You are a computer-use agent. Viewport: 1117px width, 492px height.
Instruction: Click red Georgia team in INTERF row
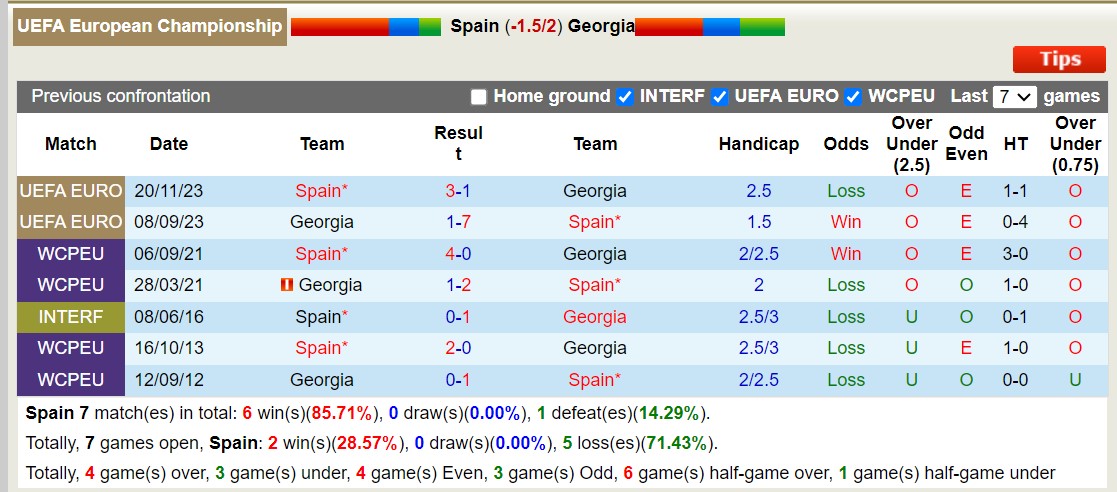click(595, 317)
